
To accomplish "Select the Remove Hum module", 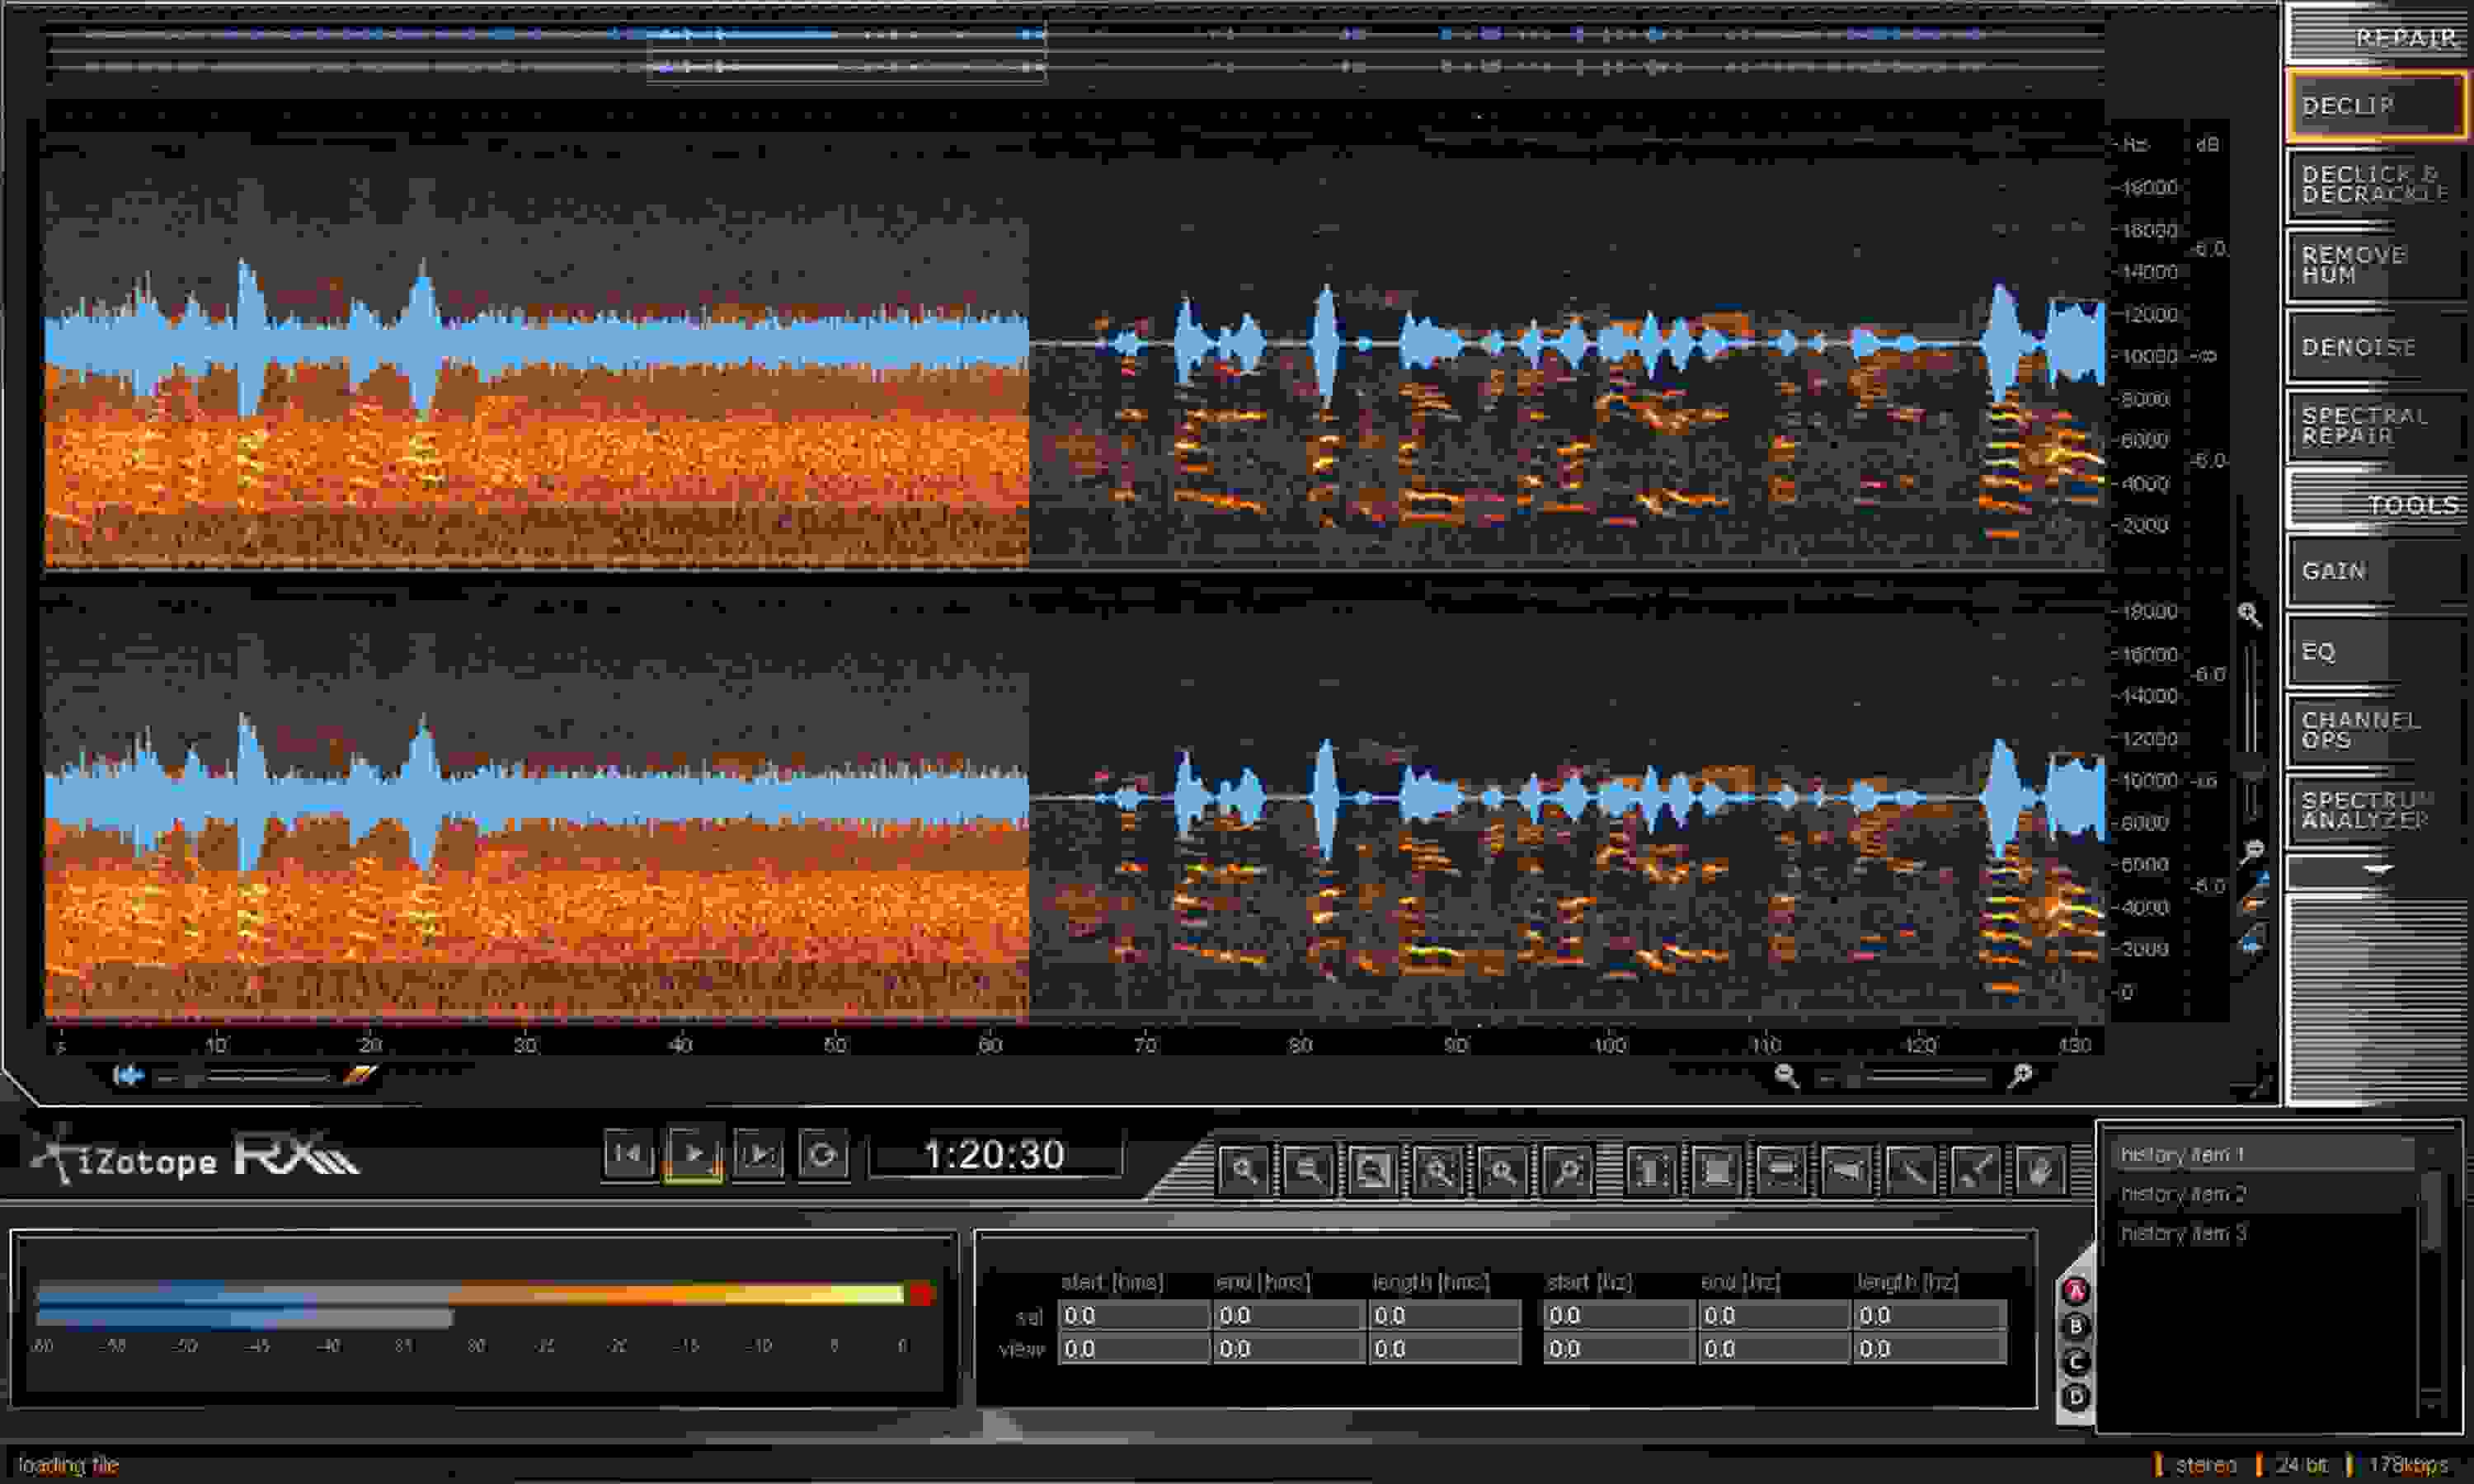I will click(2373, 265).
